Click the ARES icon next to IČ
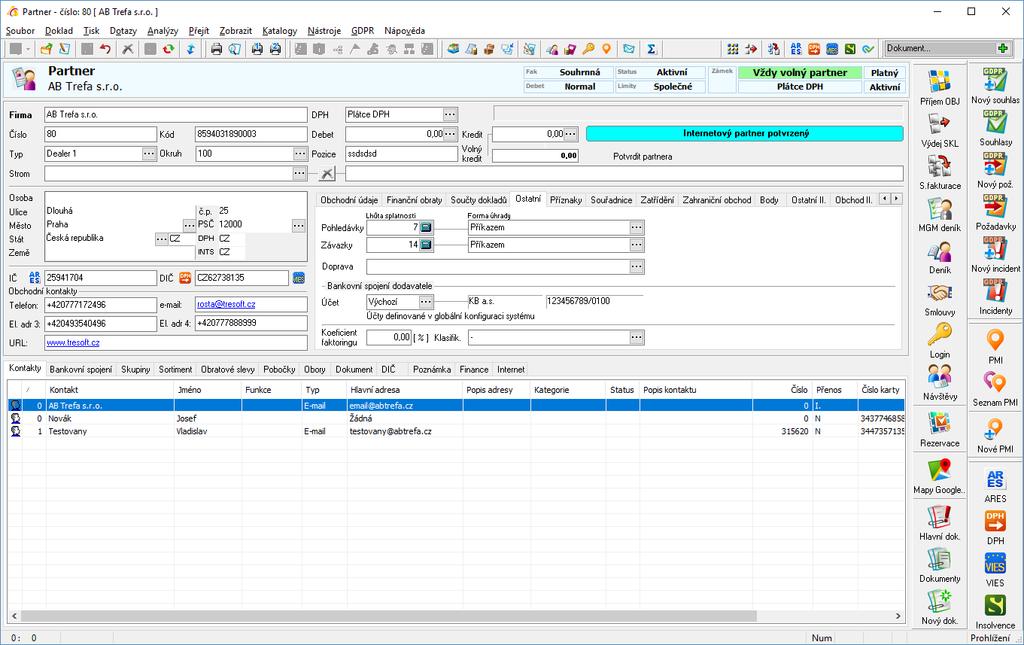The height and width of the screenshot is (645, 1024). click(x=35, y=278)
